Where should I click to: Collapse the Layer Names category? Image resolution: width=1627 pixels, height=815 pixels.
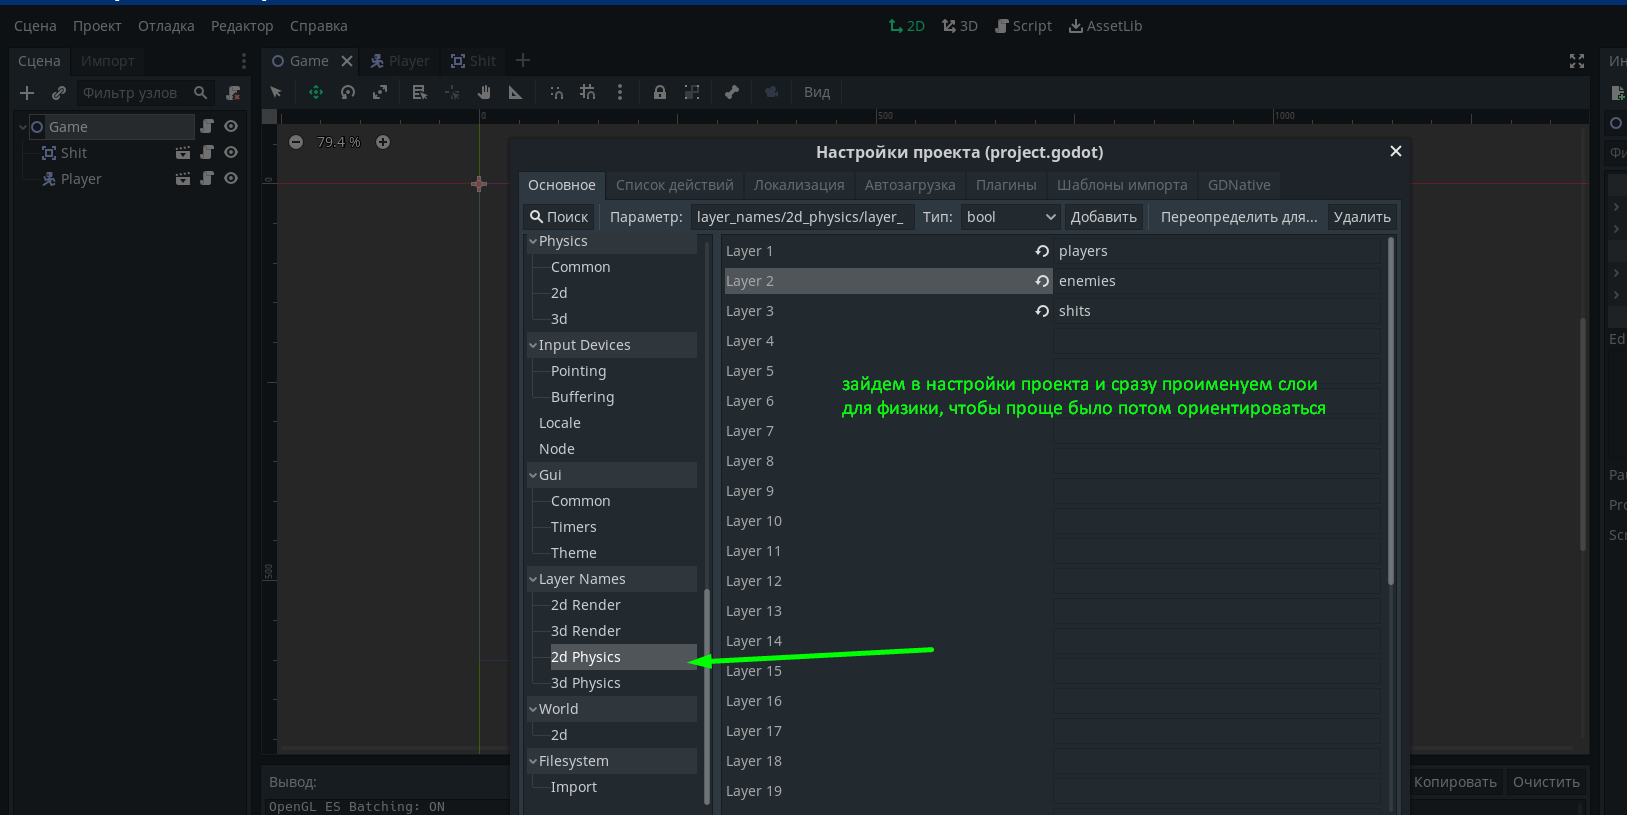pyautogui.click(x=533, y=579)
